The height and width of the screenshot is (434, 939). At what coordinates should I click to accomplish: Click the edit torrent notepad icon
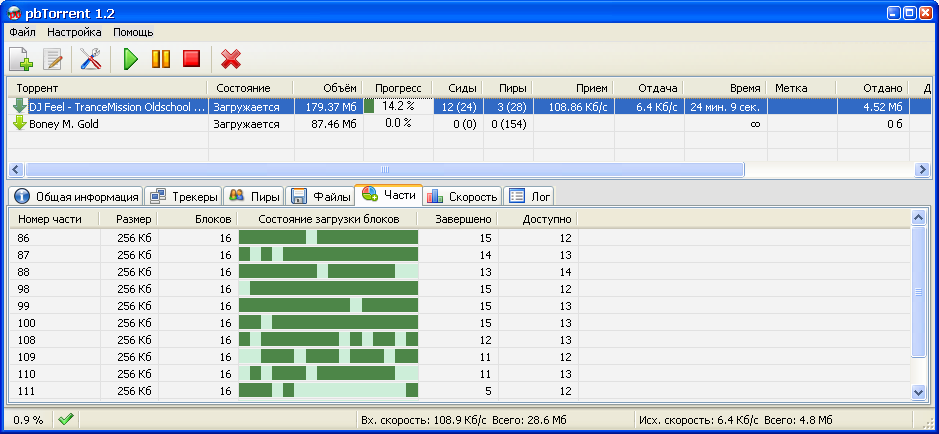click(x=53, y=59)
